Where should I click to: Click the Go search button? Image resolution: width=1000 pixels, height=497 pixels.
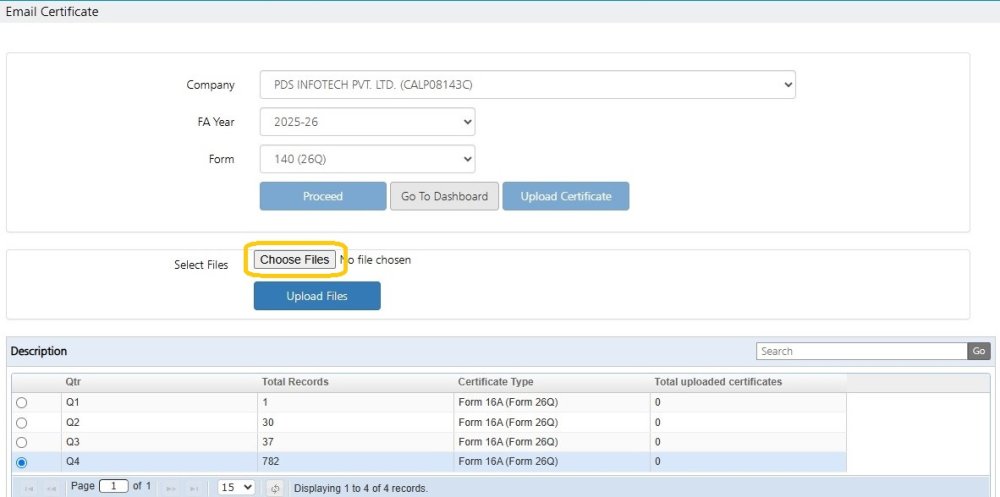(x=979, y=351)
